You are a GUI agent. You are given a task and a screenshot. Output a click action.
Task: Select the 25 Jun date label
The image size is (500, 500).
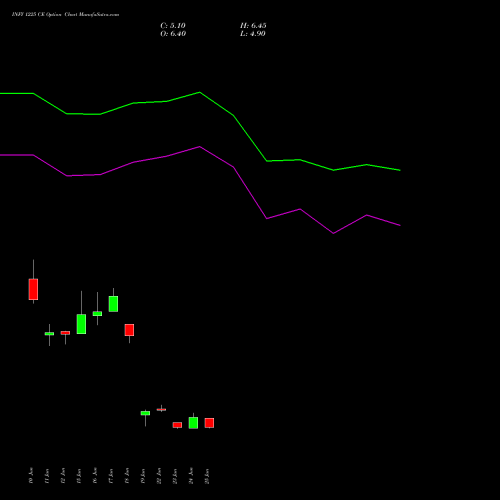[x=207, y=476]
